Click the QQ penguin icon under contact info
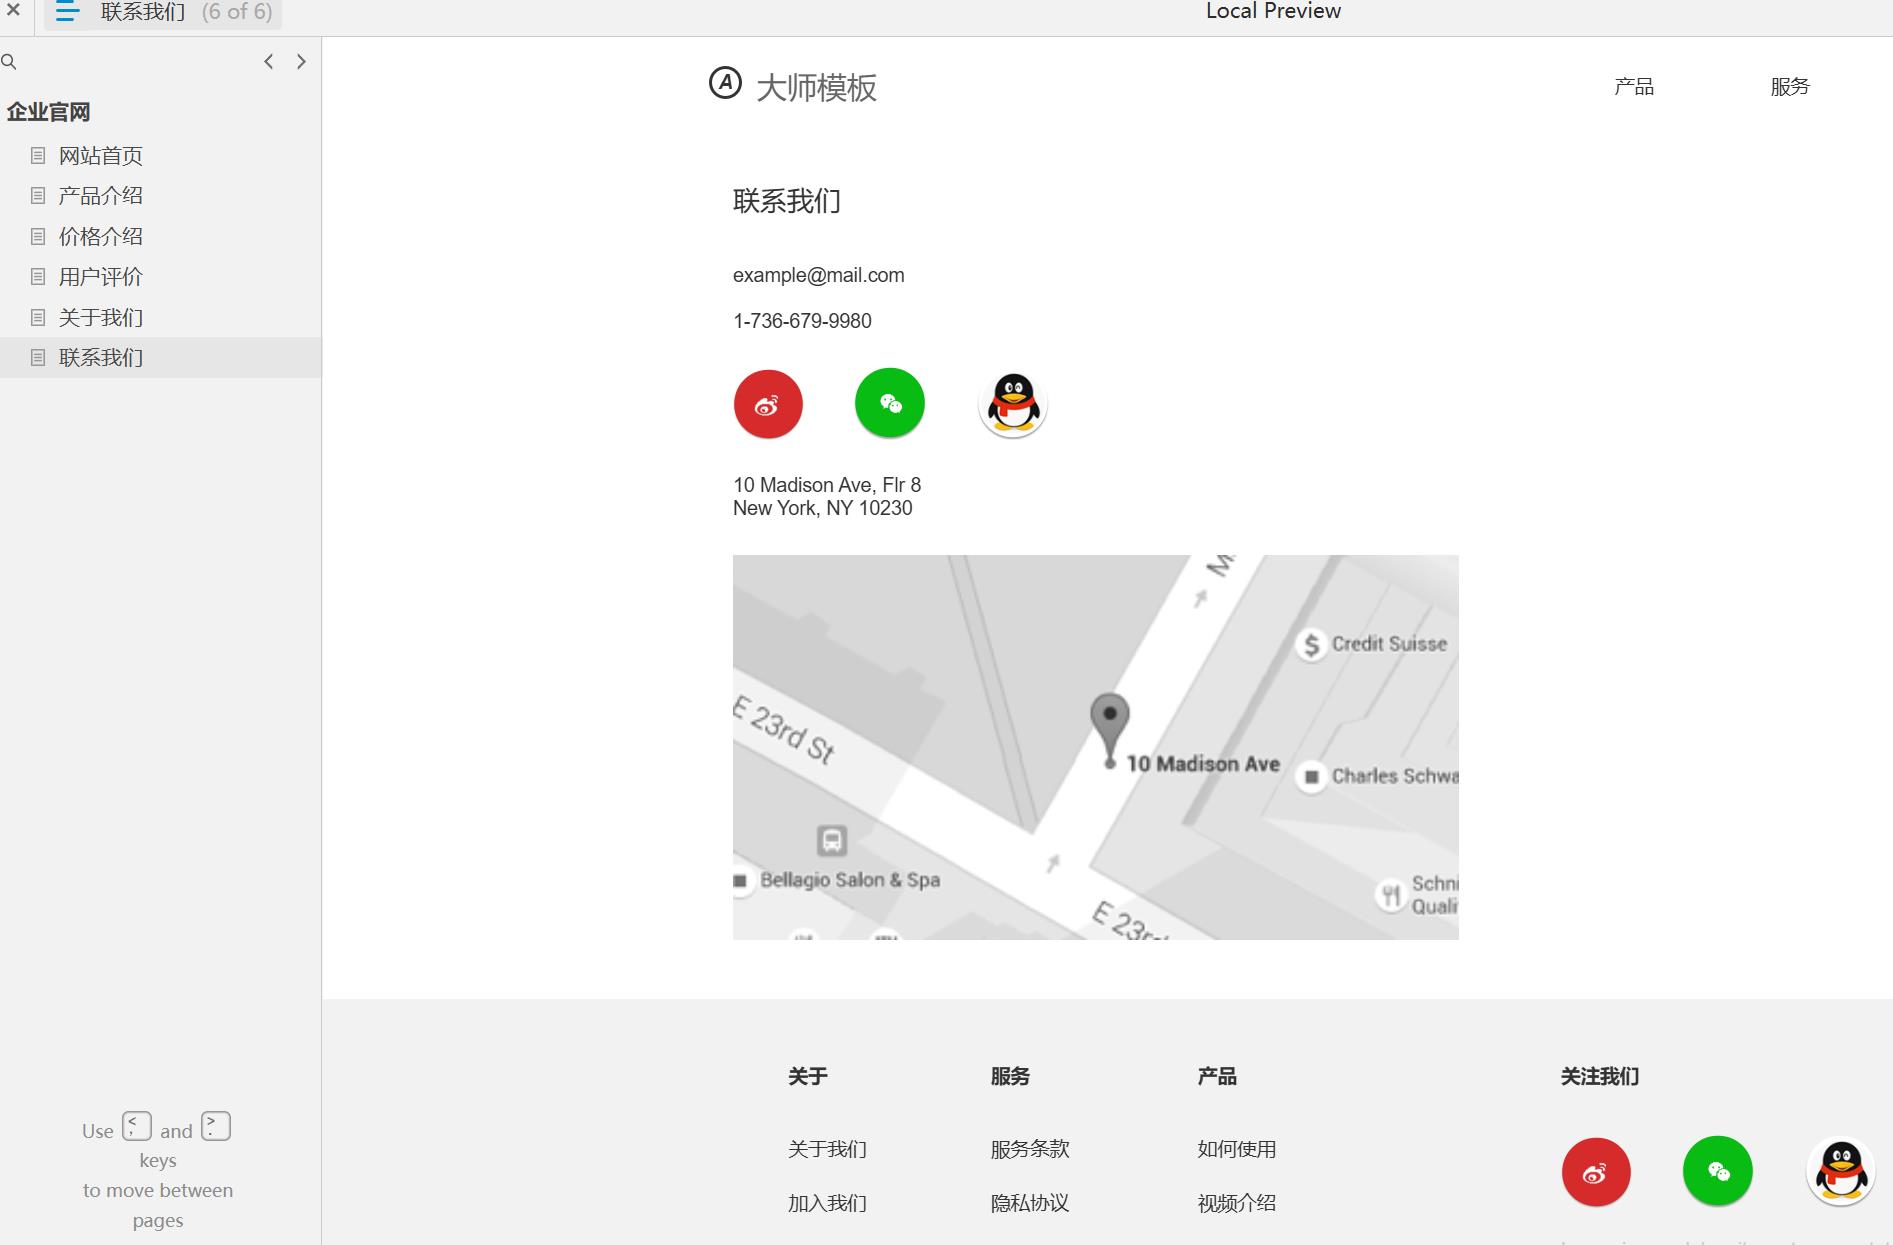This screenshot has height=1245, width=1893. [1012, 404]
